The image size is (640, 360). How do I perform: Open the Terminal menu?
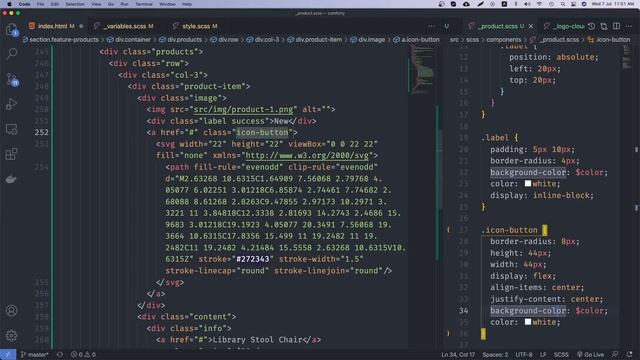(144, 4)
